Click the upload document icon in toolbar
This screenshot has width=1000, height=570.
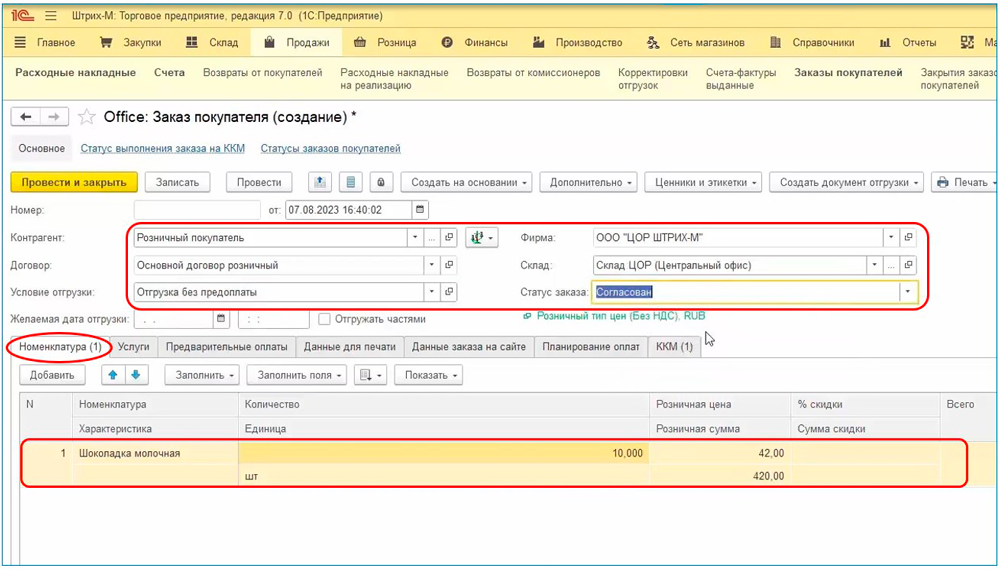tap(319, 182)
